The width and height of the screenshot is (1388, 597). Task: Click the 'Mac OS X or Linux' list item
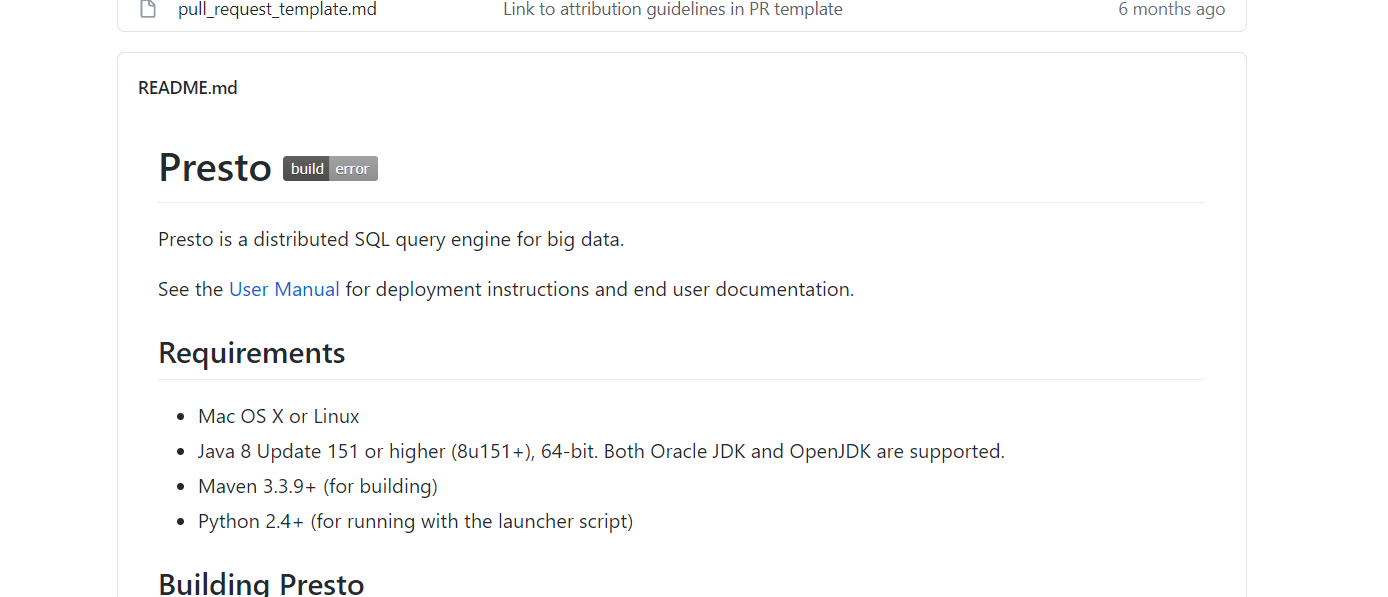pyautogui.click(x=279, y=416)
